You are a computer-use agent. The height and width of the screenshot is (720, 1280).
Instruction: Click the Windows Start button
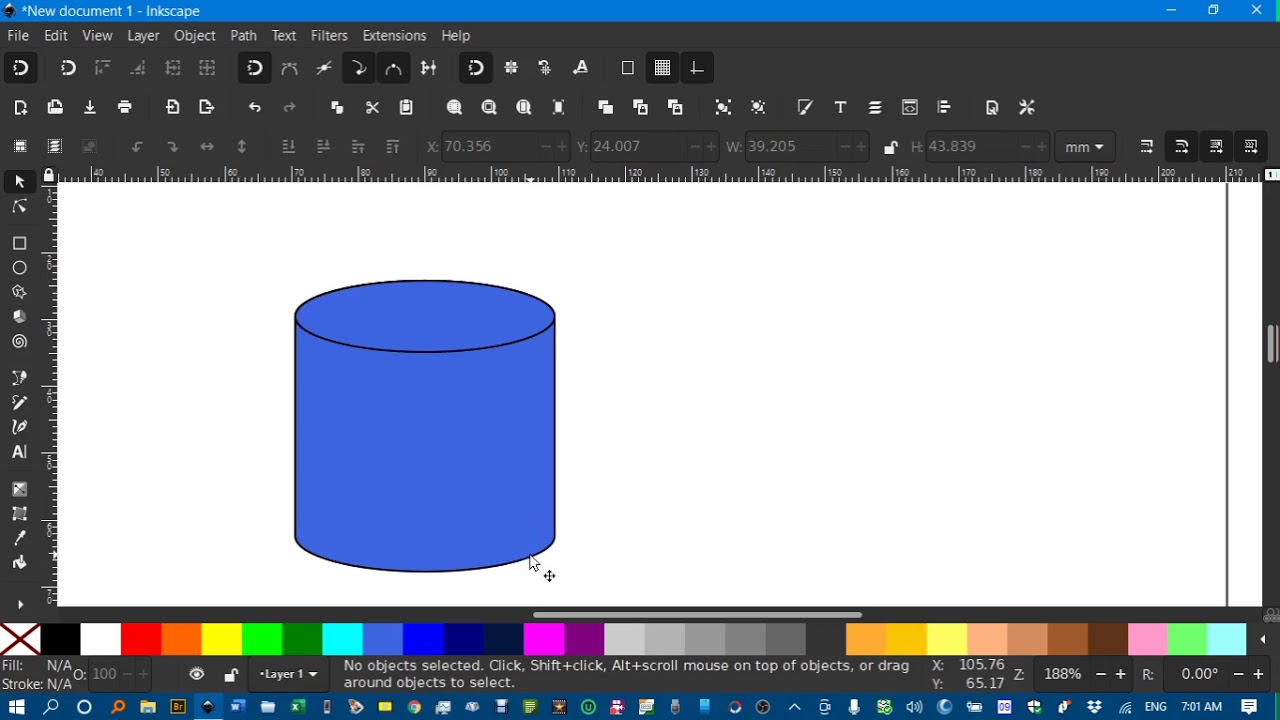click(17, 708)
